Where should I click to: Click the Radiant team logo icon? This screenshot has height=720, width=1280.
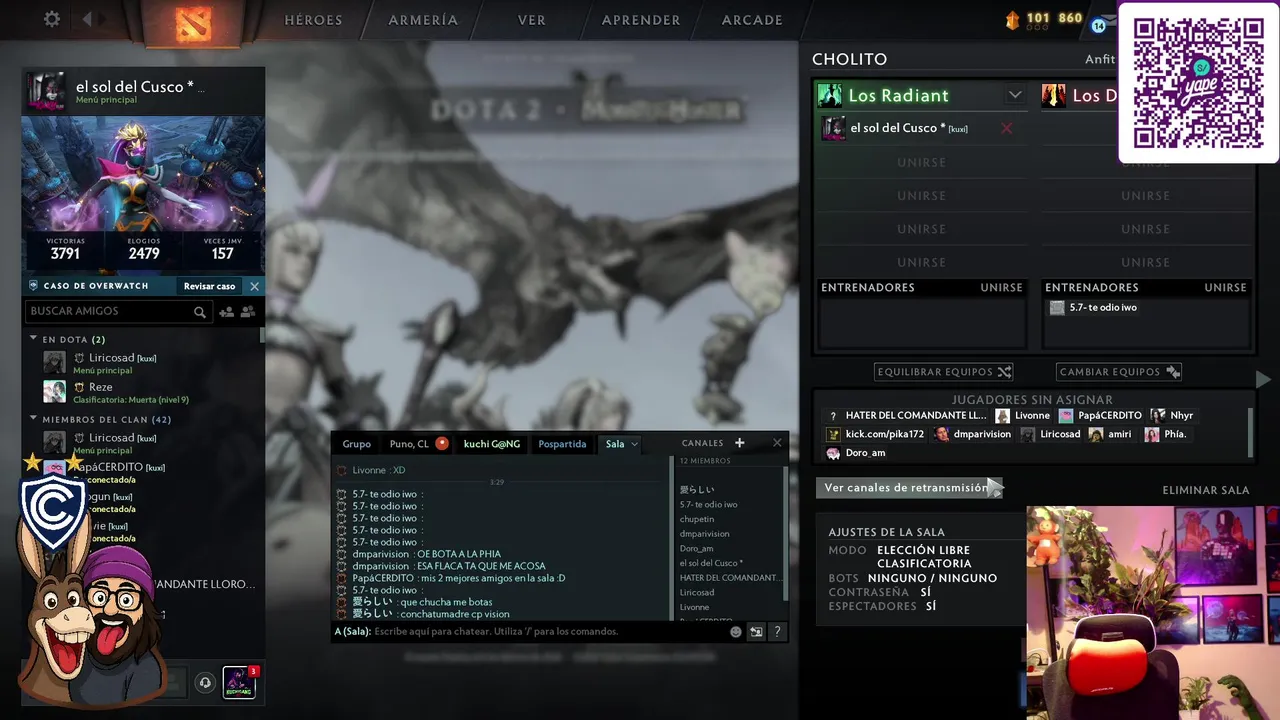pos(830,95)
